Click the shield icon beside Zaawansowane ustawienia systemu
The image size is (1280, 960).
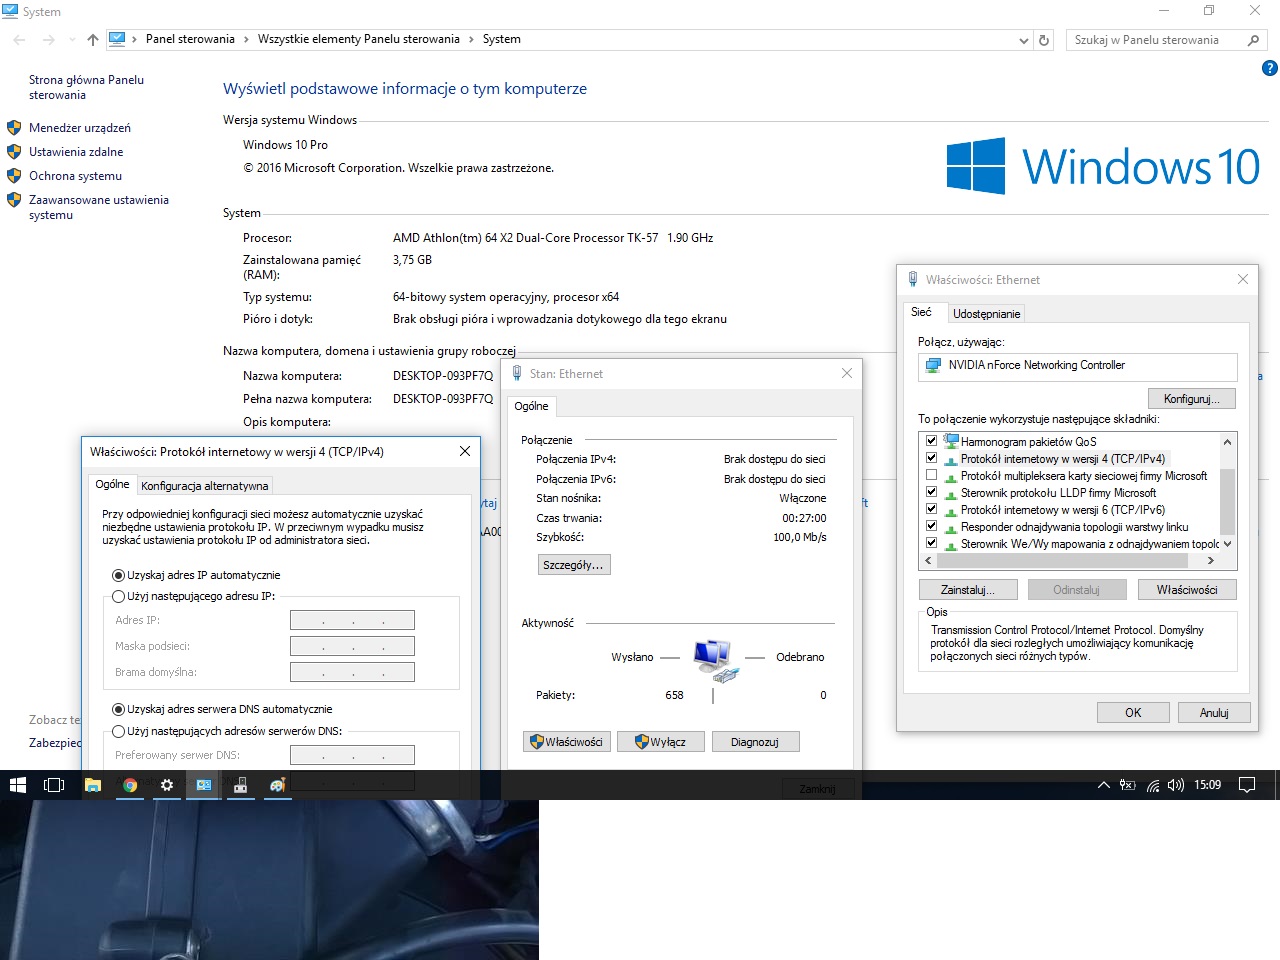(x=14, y=200)
